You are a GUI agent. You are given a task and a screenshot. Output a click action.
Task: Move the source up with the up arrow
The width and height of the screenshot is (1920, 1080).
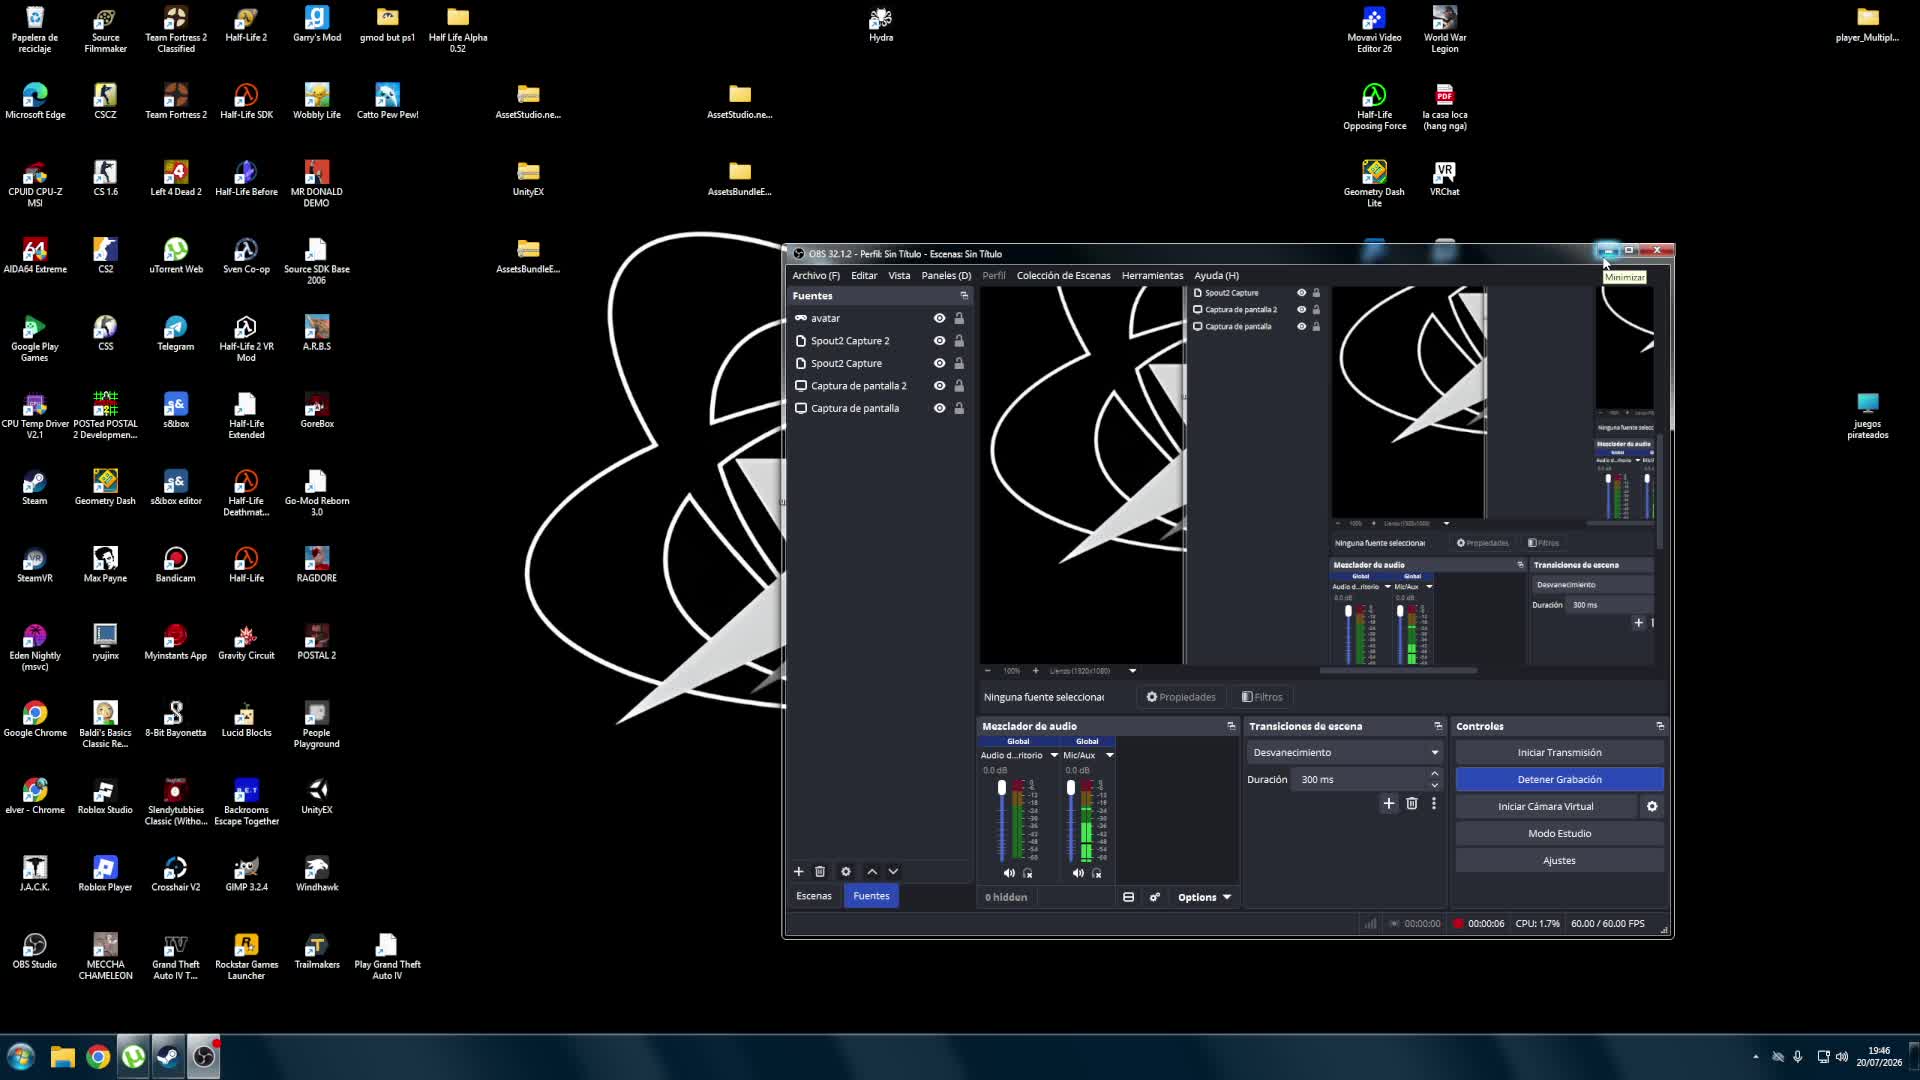(872, 871)
